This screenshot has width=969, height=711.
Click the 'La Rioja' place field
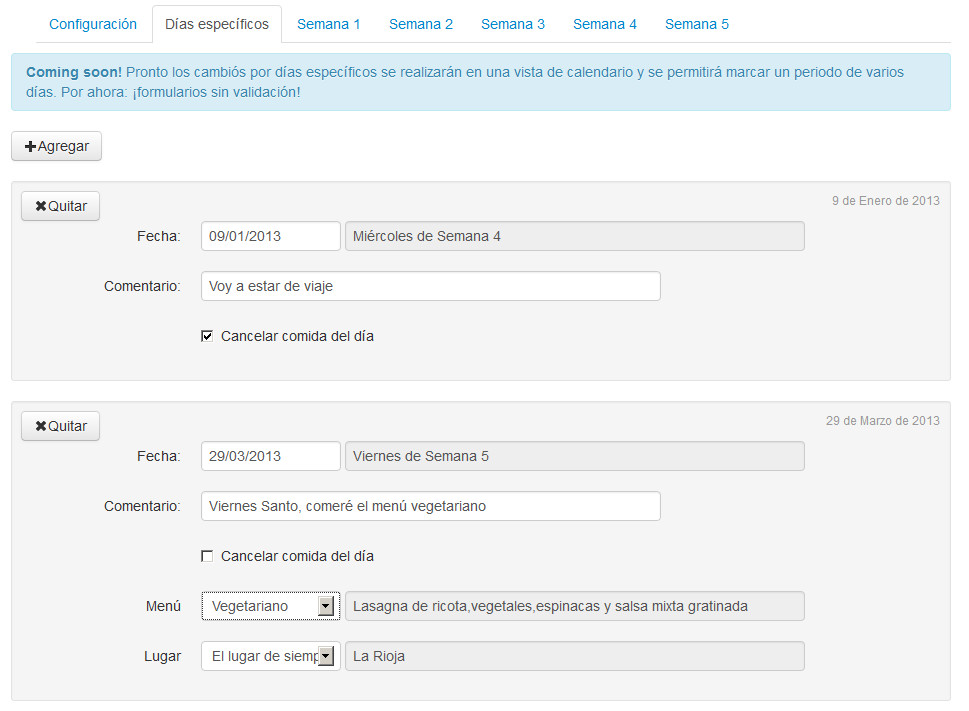(x=575, y=656)
